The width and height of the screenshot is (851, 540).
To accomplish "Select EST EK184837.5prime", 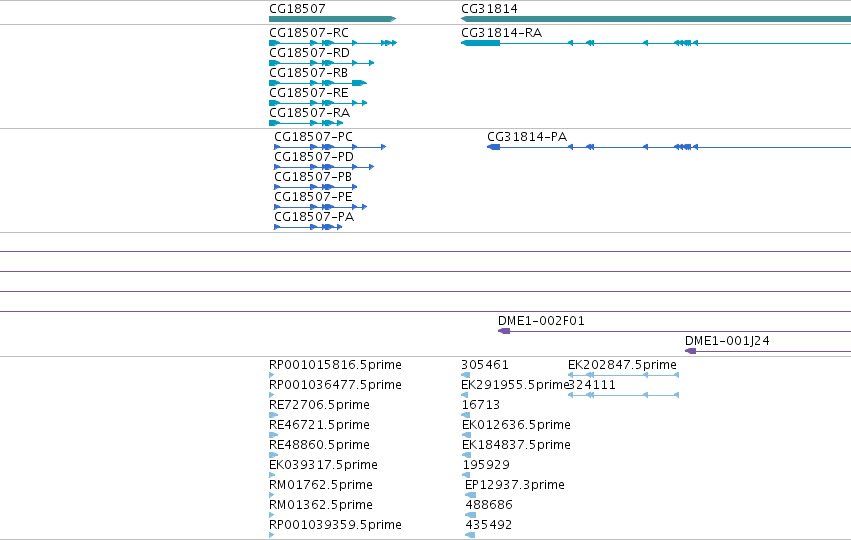I will (x=516, y=445).
